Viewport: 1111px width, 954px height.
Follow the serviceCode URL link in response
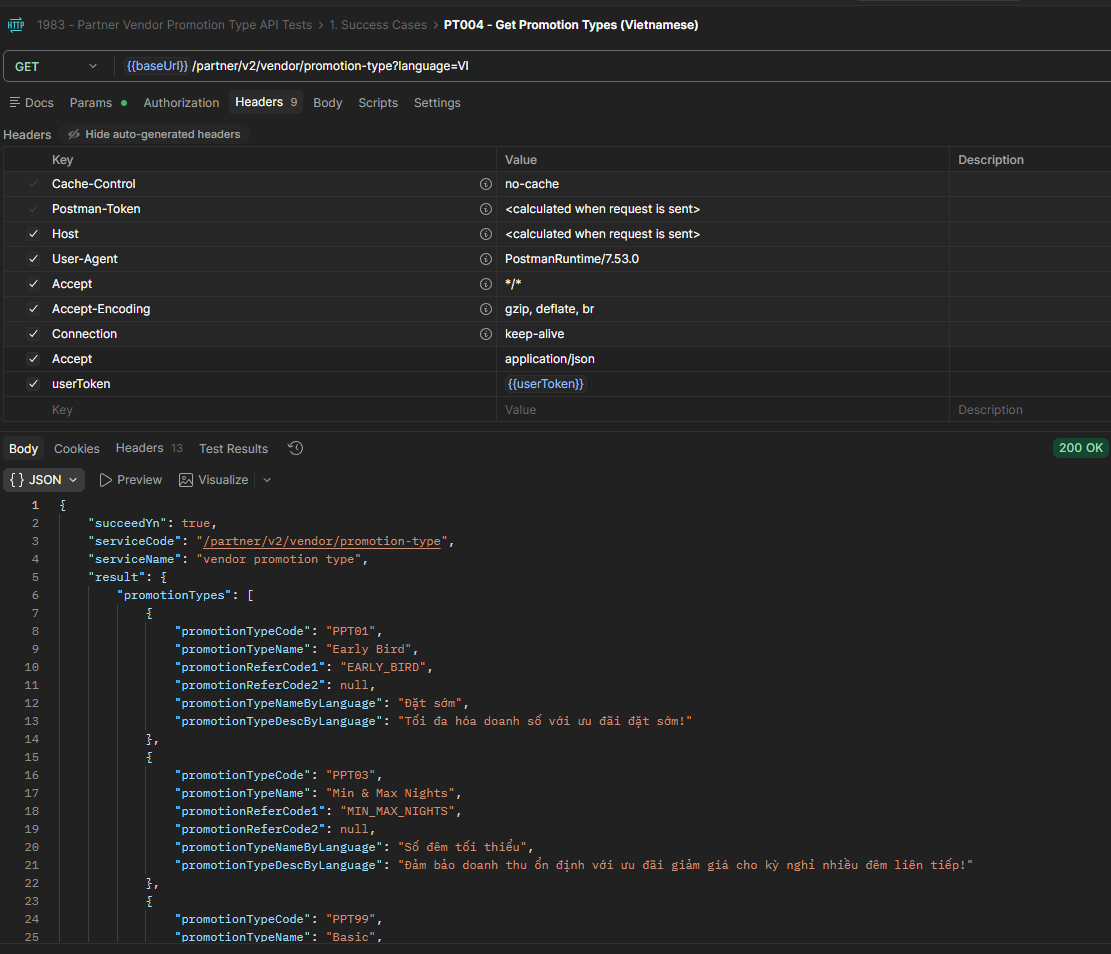coord(322,541)
